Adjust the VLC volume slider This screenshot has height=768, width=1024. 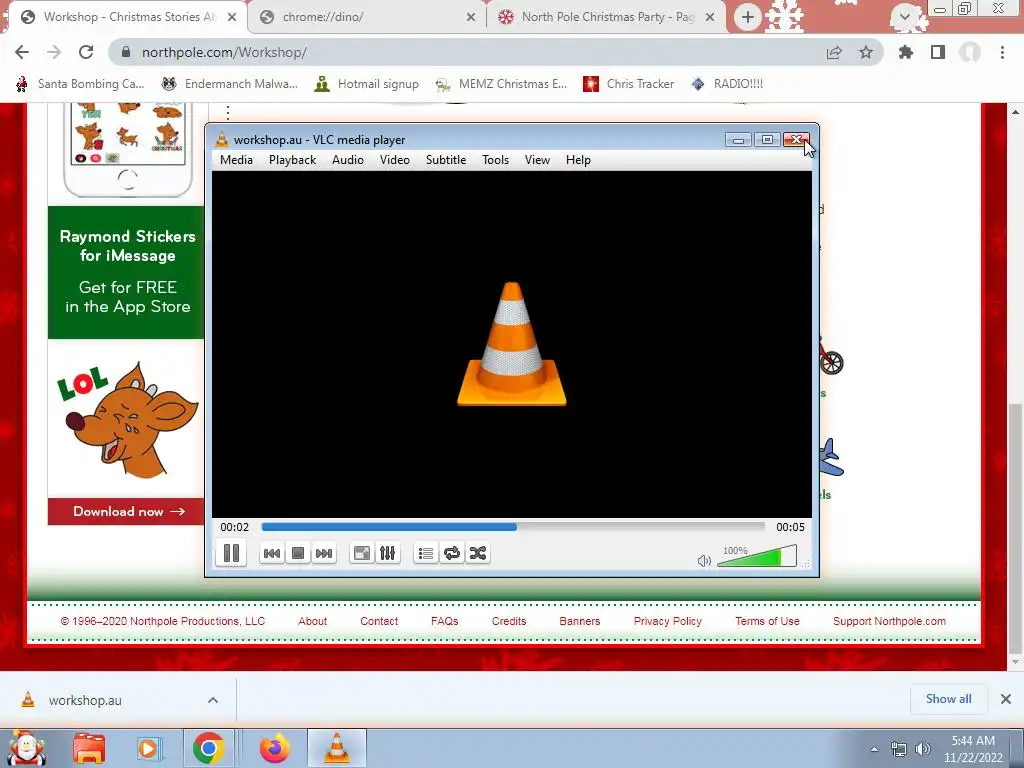[757, 556]
